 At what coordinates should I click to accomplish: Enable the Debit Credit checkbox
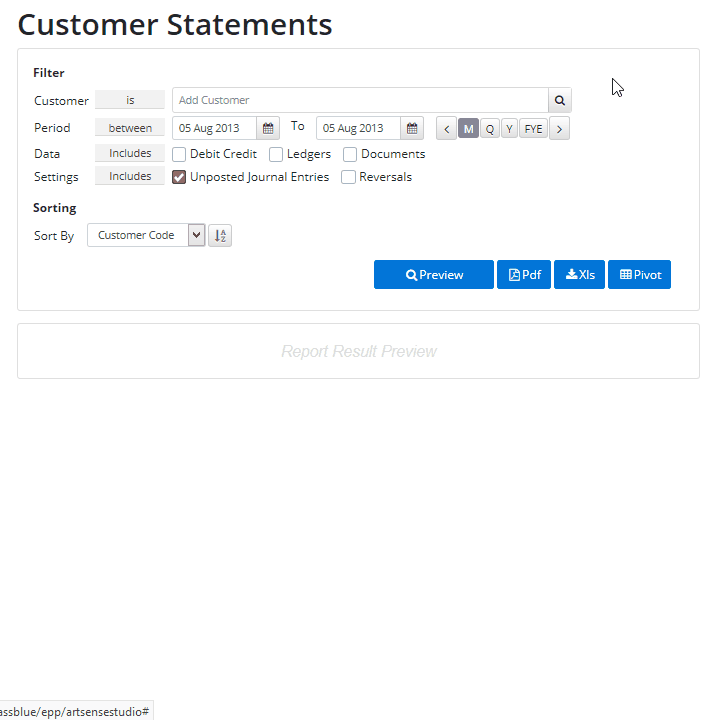(x=179, y=154)
